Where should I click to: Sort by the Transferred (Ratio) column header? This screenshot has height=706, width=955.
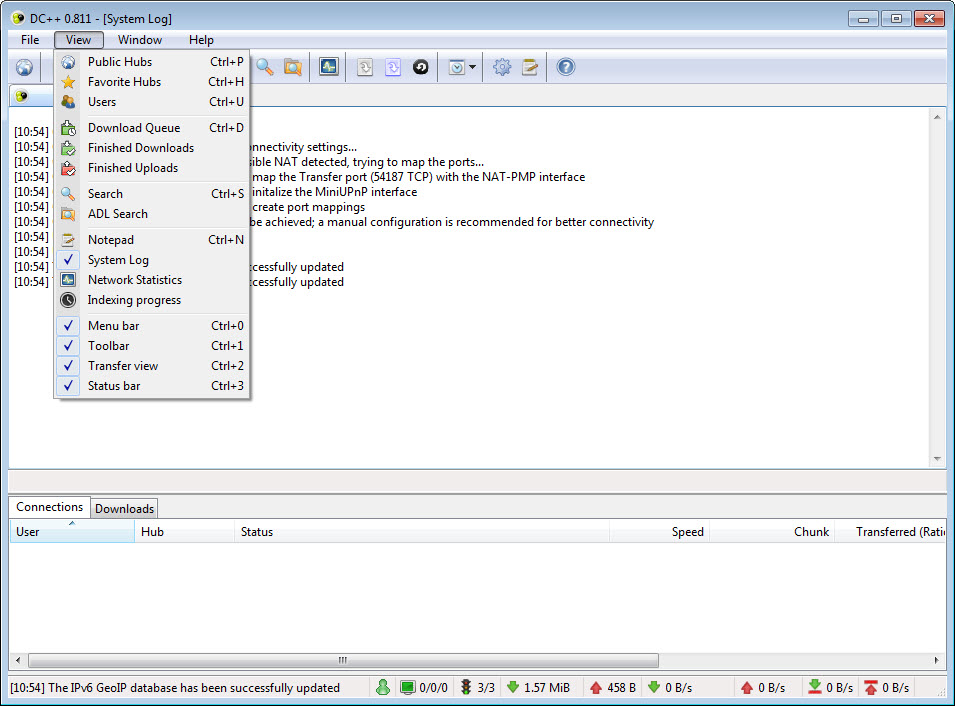[890, 532]
